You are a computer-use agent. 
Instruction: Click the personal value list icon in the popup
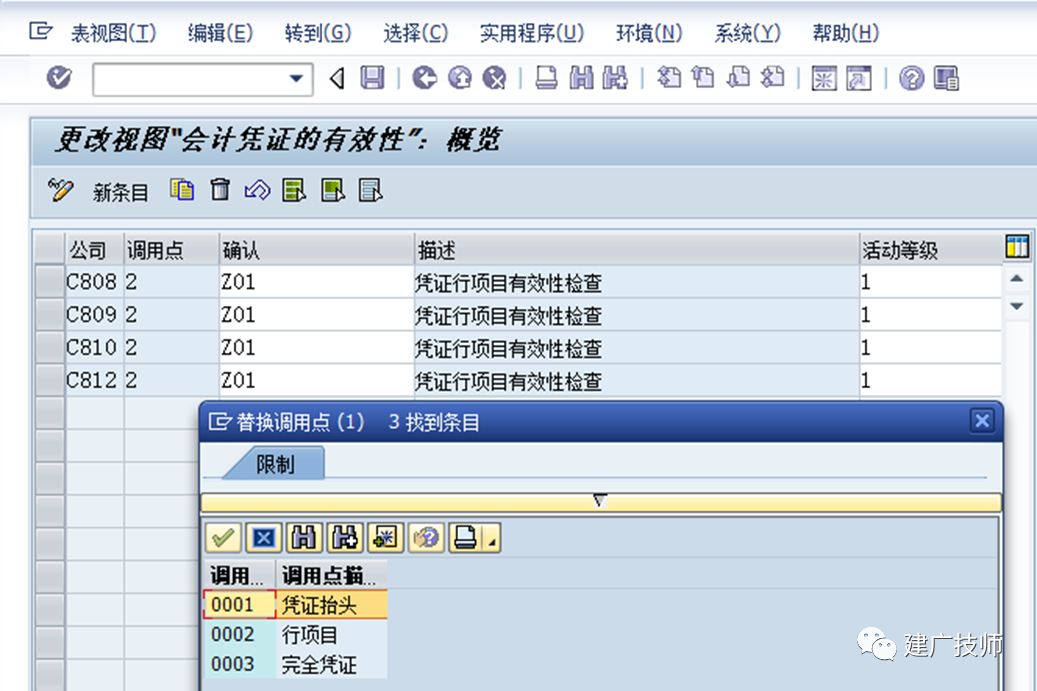[426, 538]
